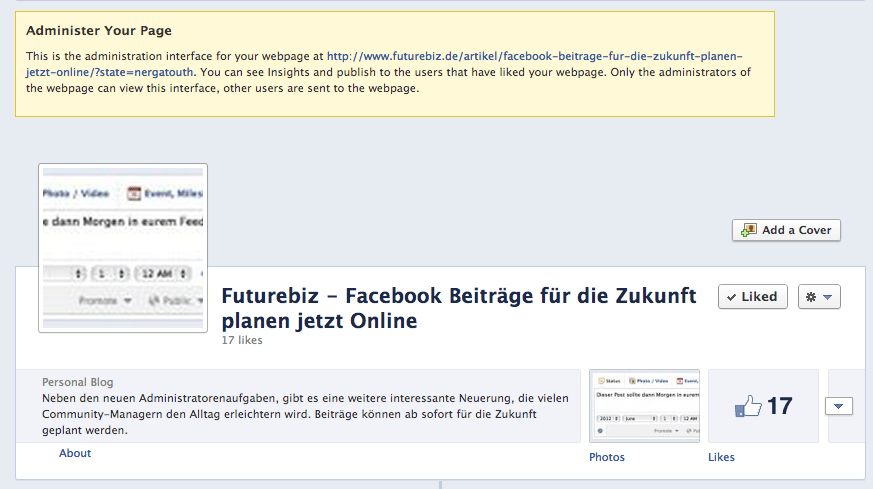Expand more page apps with down arrow
The image size is (873, 489).
[838, 407]
